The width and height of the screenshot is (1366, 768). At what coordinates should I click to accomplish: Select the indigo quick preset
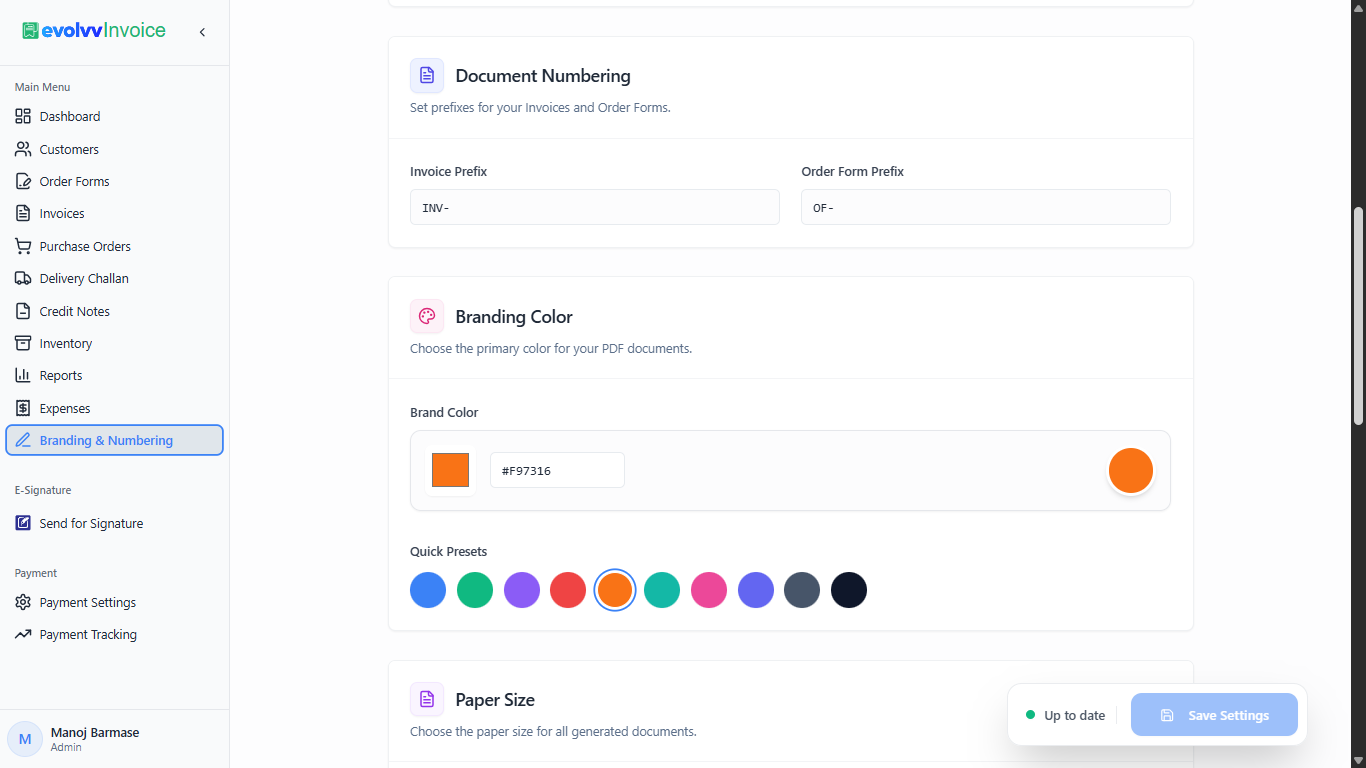pos(756,590)
